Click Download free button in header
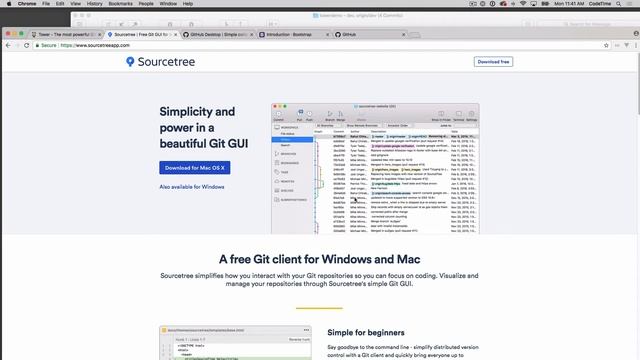The image size is (640, 360). 493,62
